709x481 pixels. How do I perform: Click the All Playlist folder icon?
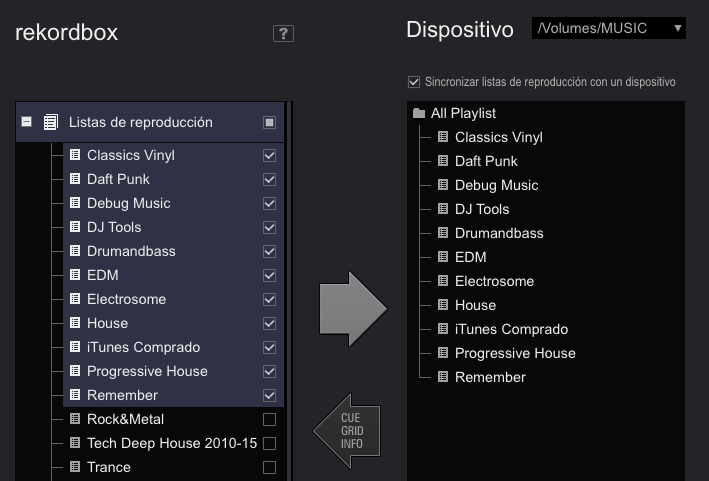[x=419, y=113]
